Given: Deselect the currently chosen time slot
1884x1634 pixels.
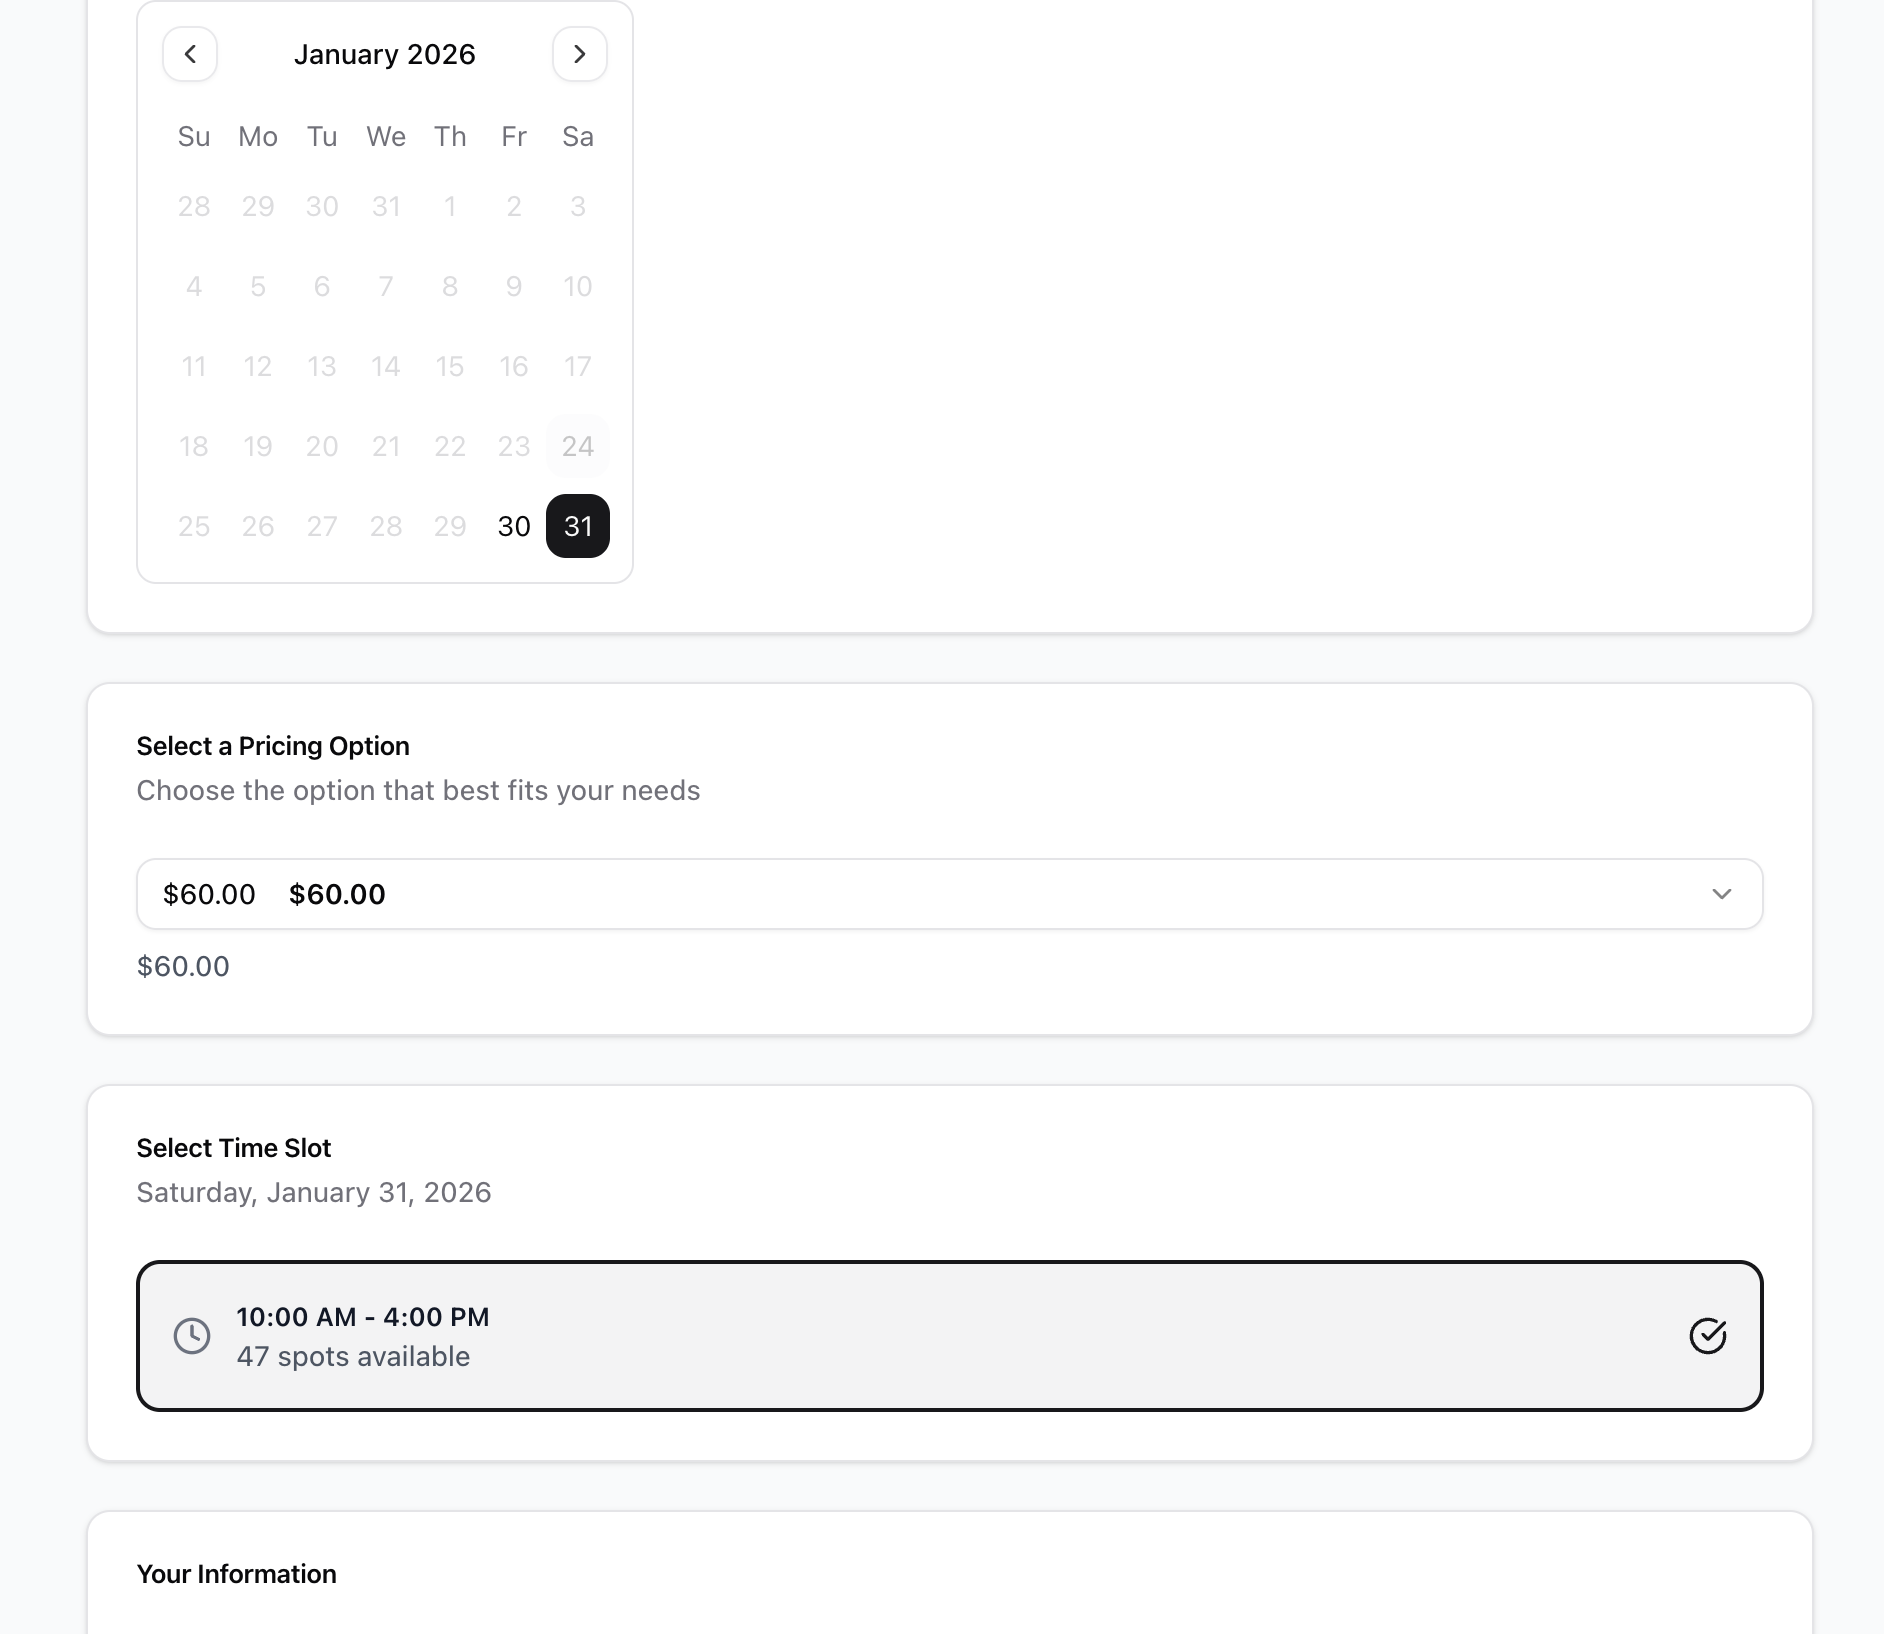Looking at the screenshot, I should [x=948, y=1335].
